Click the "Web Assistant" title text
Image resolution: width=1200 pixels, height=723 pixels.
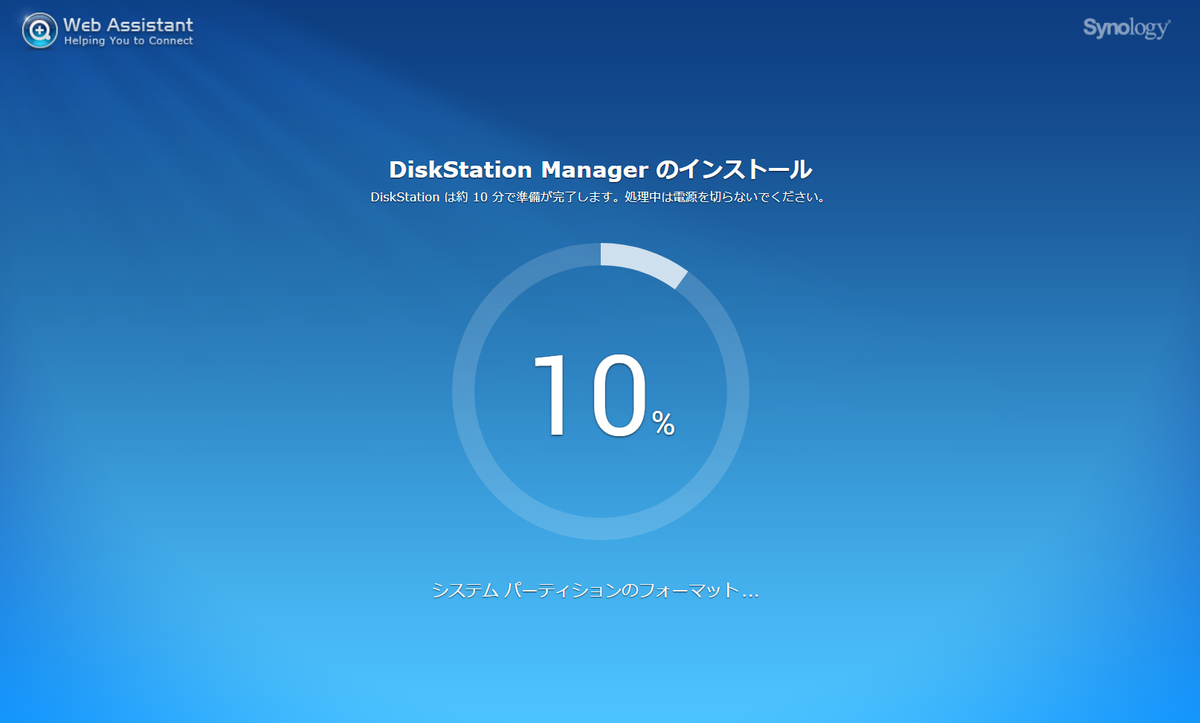coord(128,24)
